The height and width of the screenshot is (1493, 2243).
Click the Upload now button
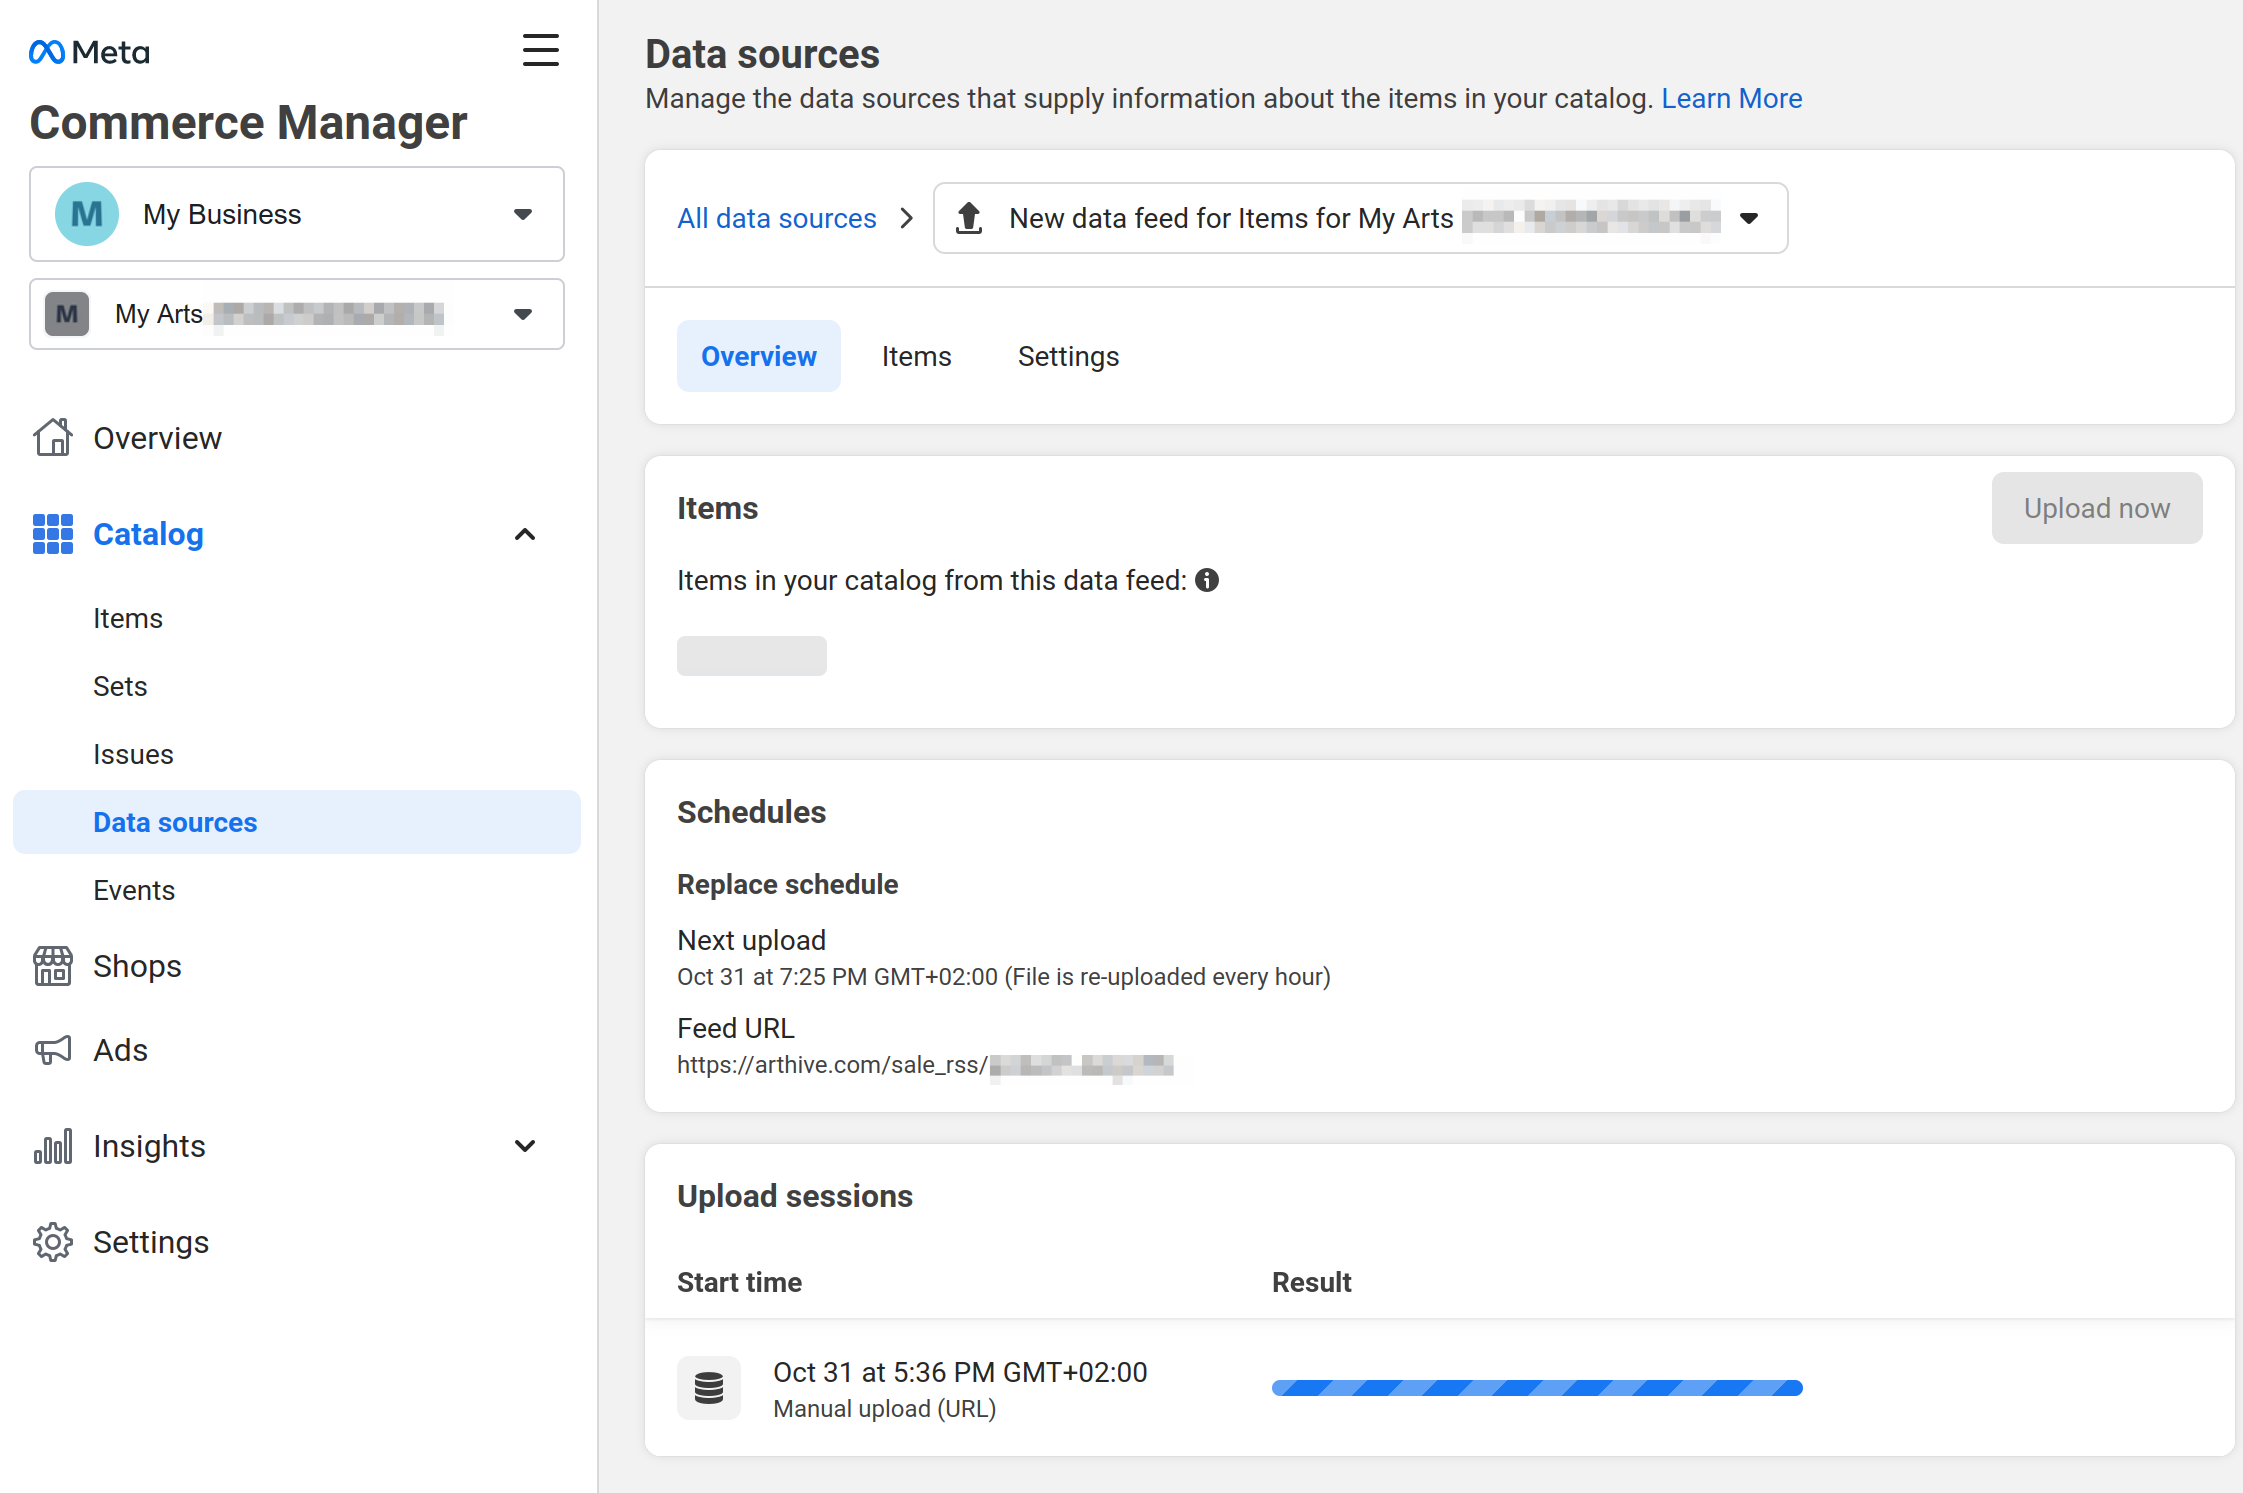coord(2097,508)
